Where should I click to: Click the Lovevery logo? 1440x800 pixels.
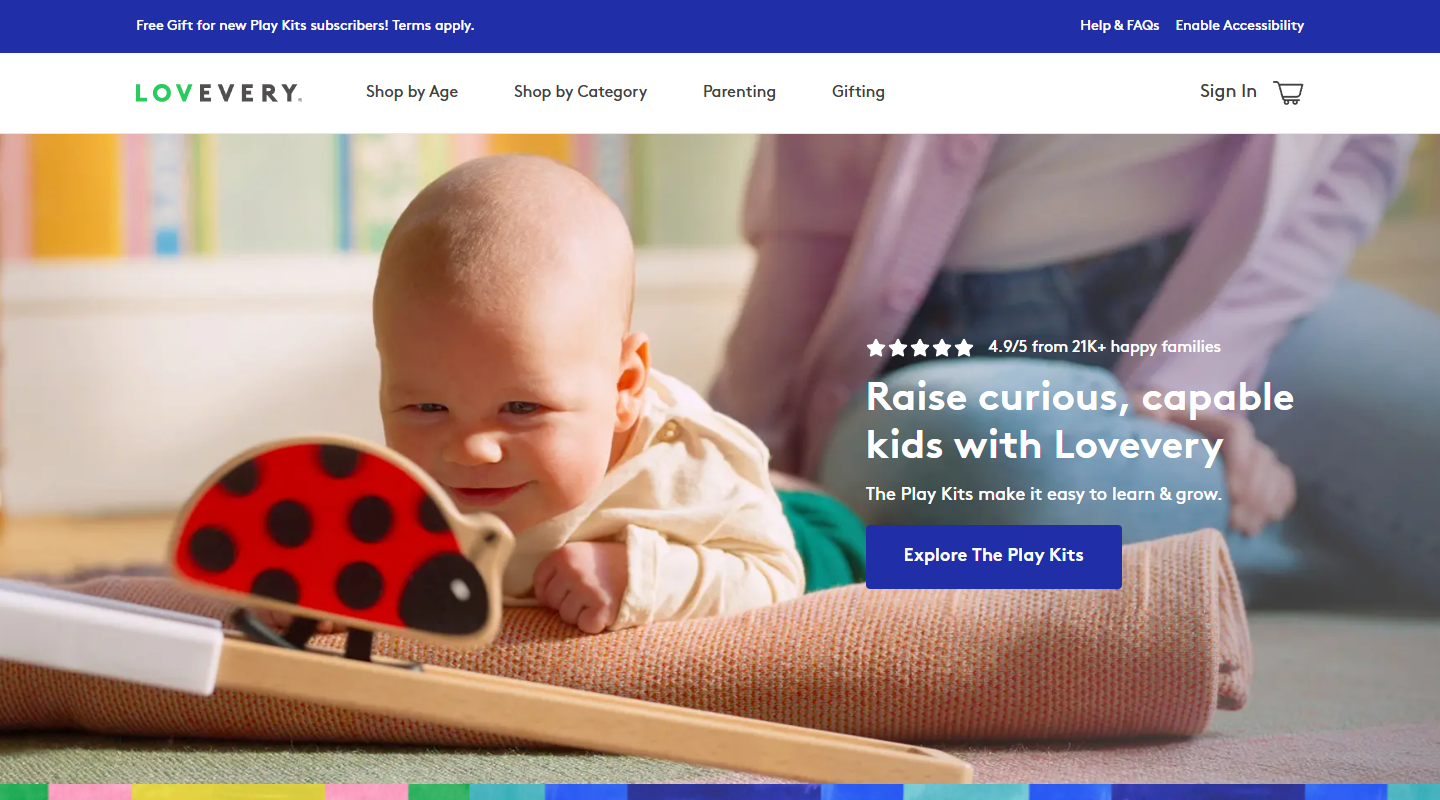click(219, 93)
